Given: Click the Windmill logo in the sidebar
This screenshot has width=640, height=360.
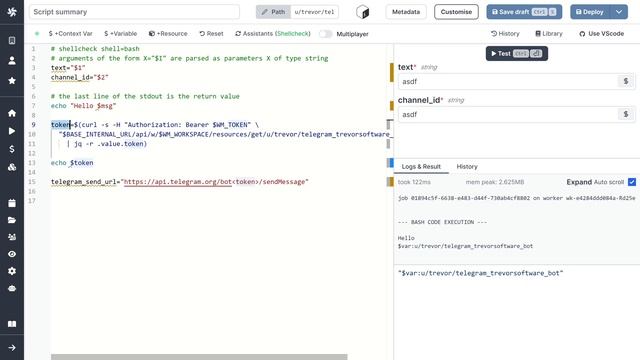Looking at the screenshot, I should (x=12, y=12).
